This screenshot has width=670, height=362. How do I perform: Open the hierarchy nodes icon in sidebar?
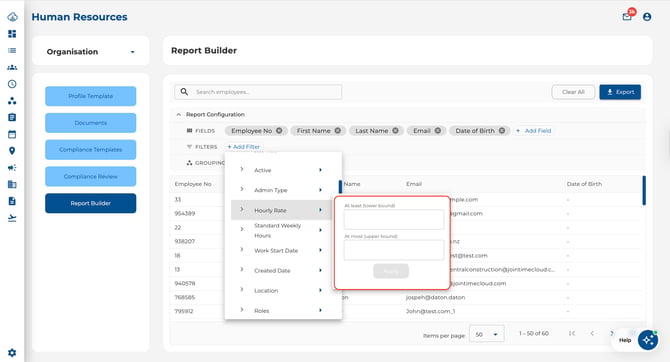pos(12,101)
